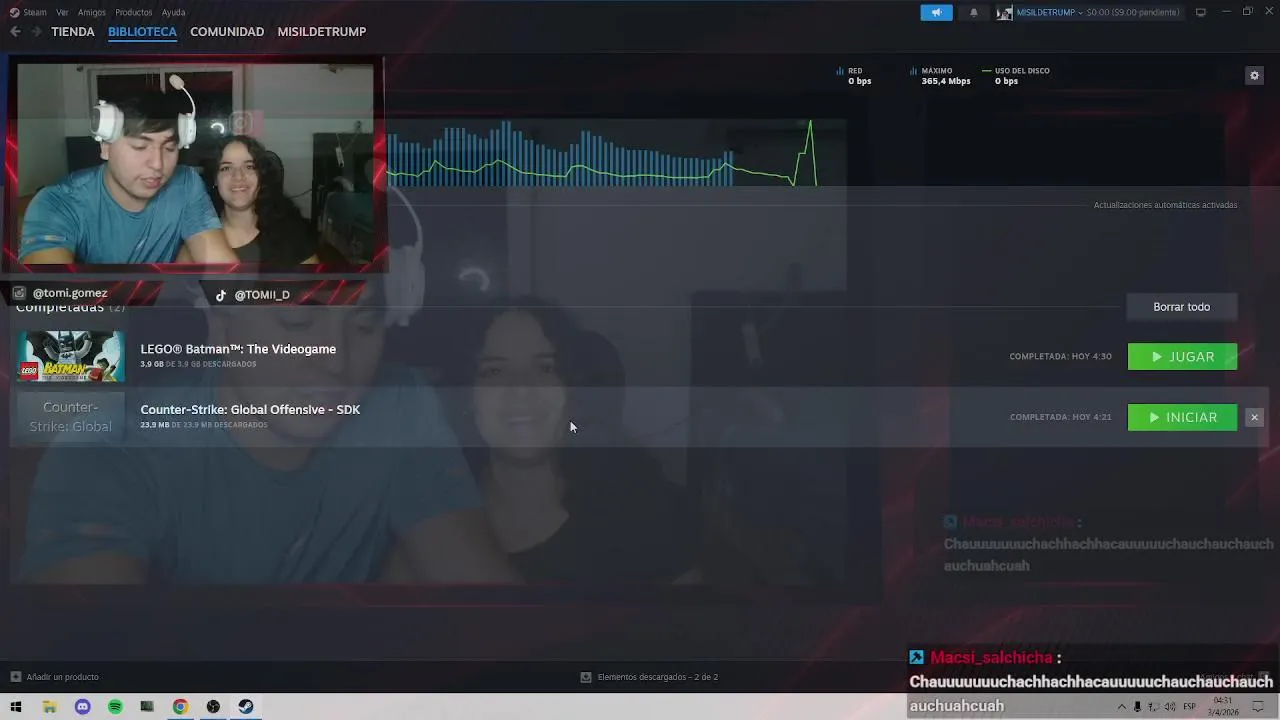Open the Ver menu

[62, 12]
